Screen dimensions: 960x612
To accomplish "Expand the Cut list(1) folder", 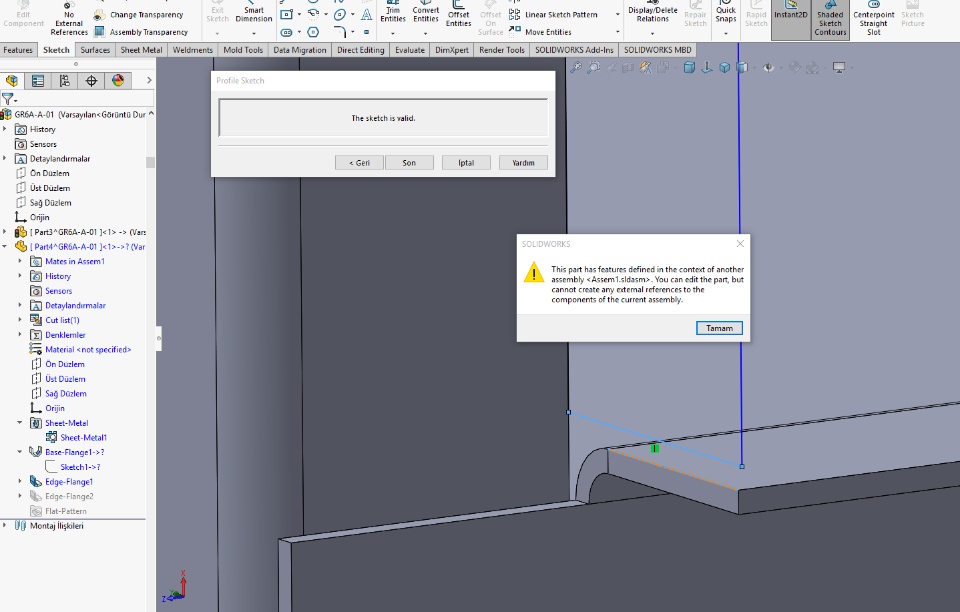I will click(x=20, y=320).
